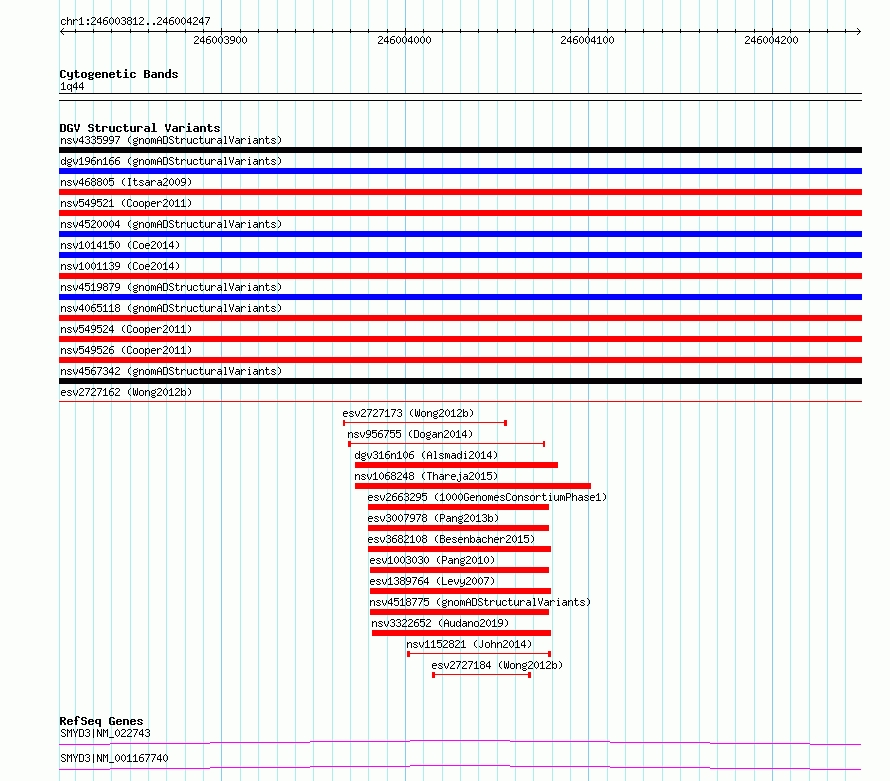Click the SMYD3|NM_001167740 gene label
Viewport: 890px width, 781px height.
[114, 758]
